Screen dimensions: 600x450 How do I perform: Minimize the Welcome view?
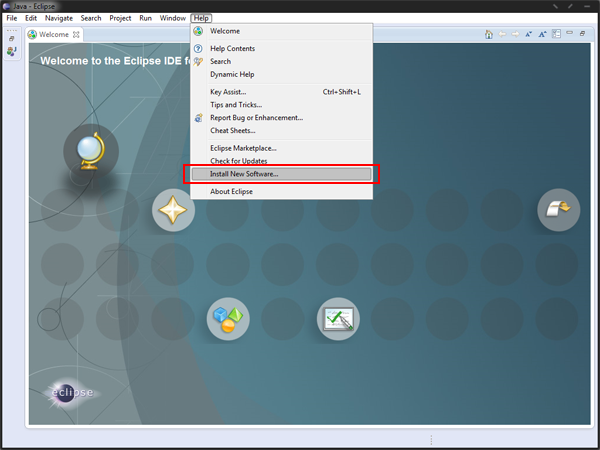569,33
